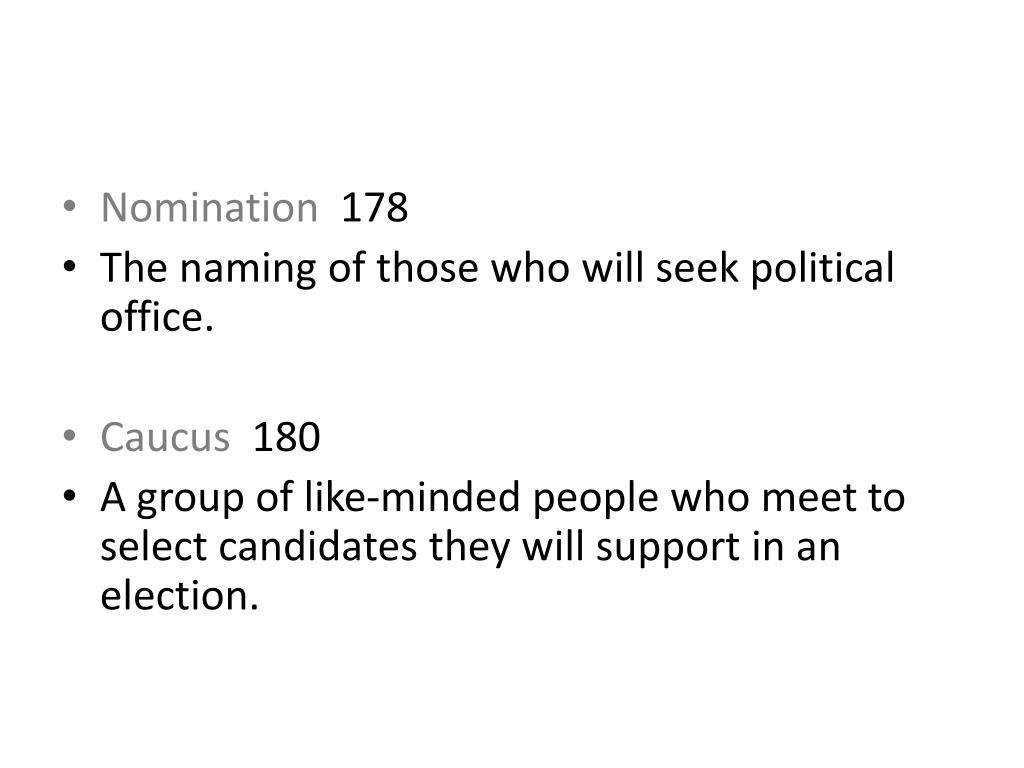
Task: Click the word 'naming' in first definition
Action: (x=248, y=269)
